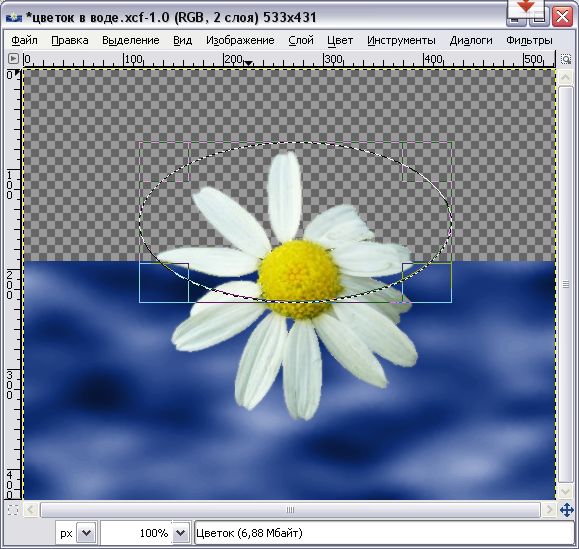Screen dimensions: 579x549
Task: Click the horizontal scrollbar left arrow
Action: (31, 510)
